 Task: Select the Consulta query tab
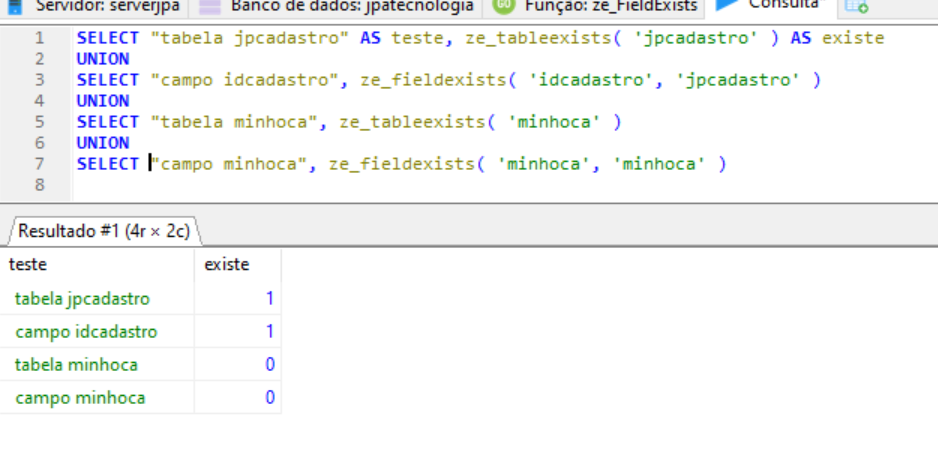tap(770, 6)
